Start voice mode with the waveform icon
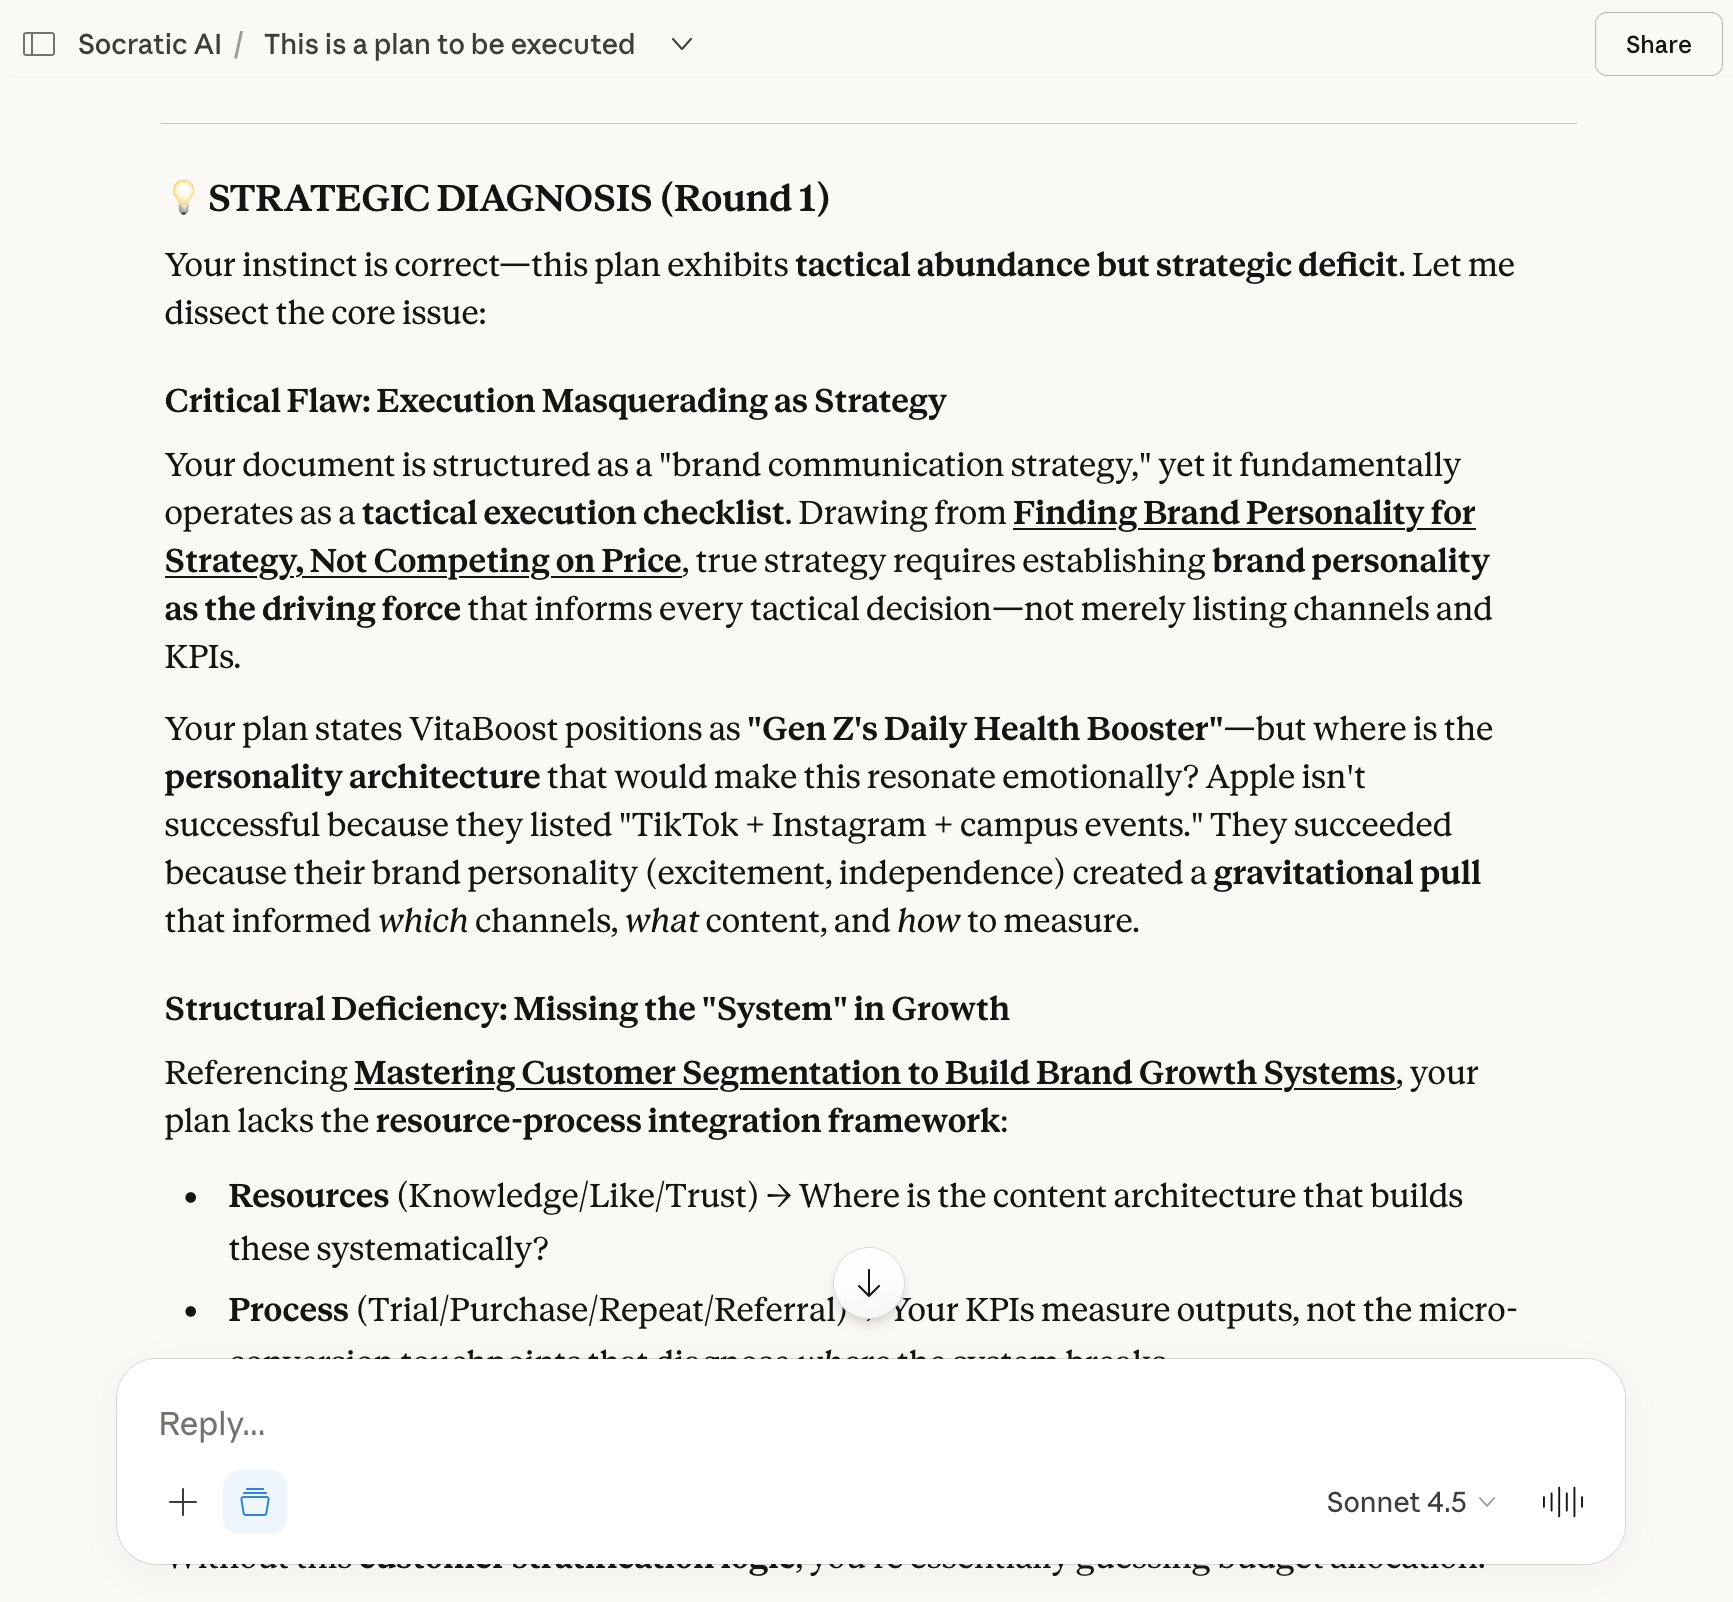This screenshot has height=1602, width=1733. click(1562, 1502)
